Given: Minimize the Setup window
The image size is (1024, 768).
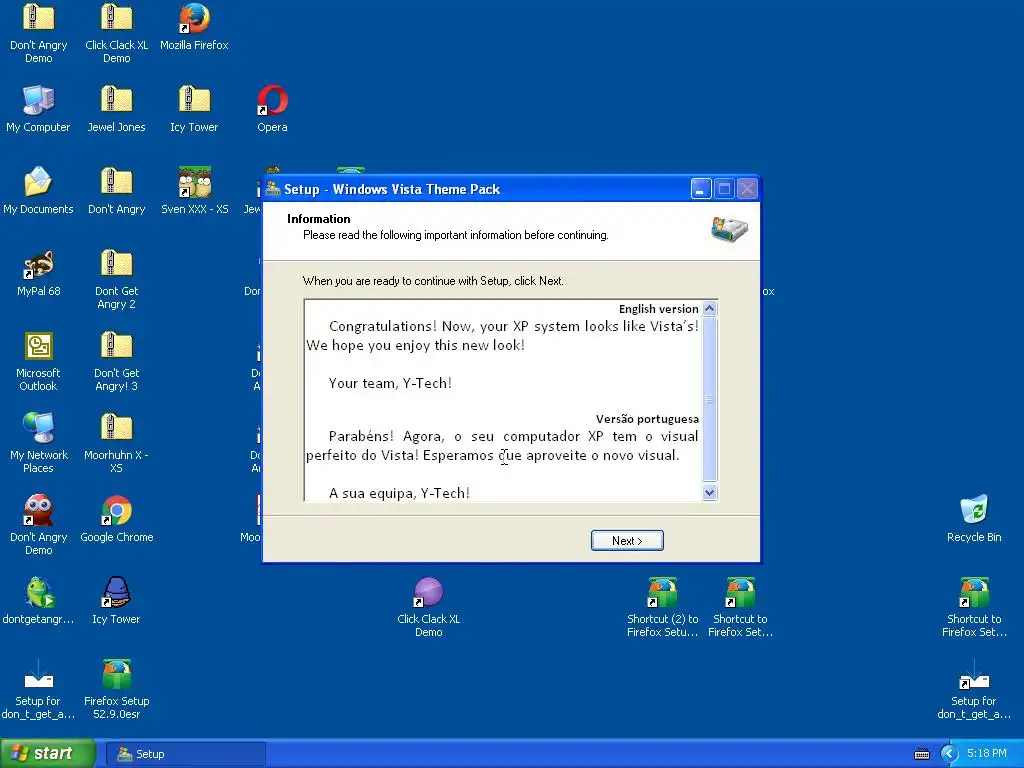Looking at the screenshot, I should (x=701, y=189).
